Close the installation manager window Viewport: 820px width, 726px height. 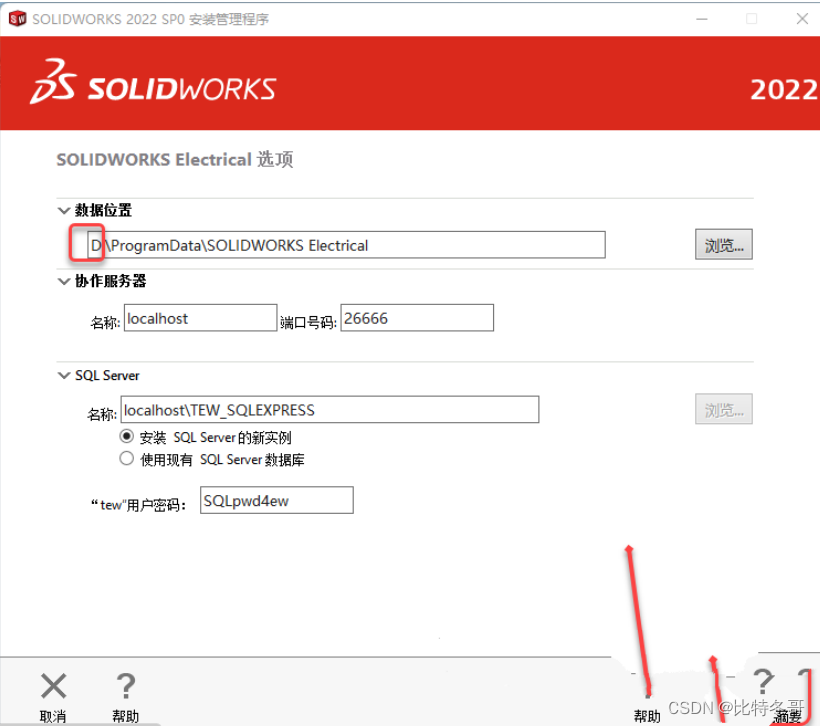coord(802,19)
